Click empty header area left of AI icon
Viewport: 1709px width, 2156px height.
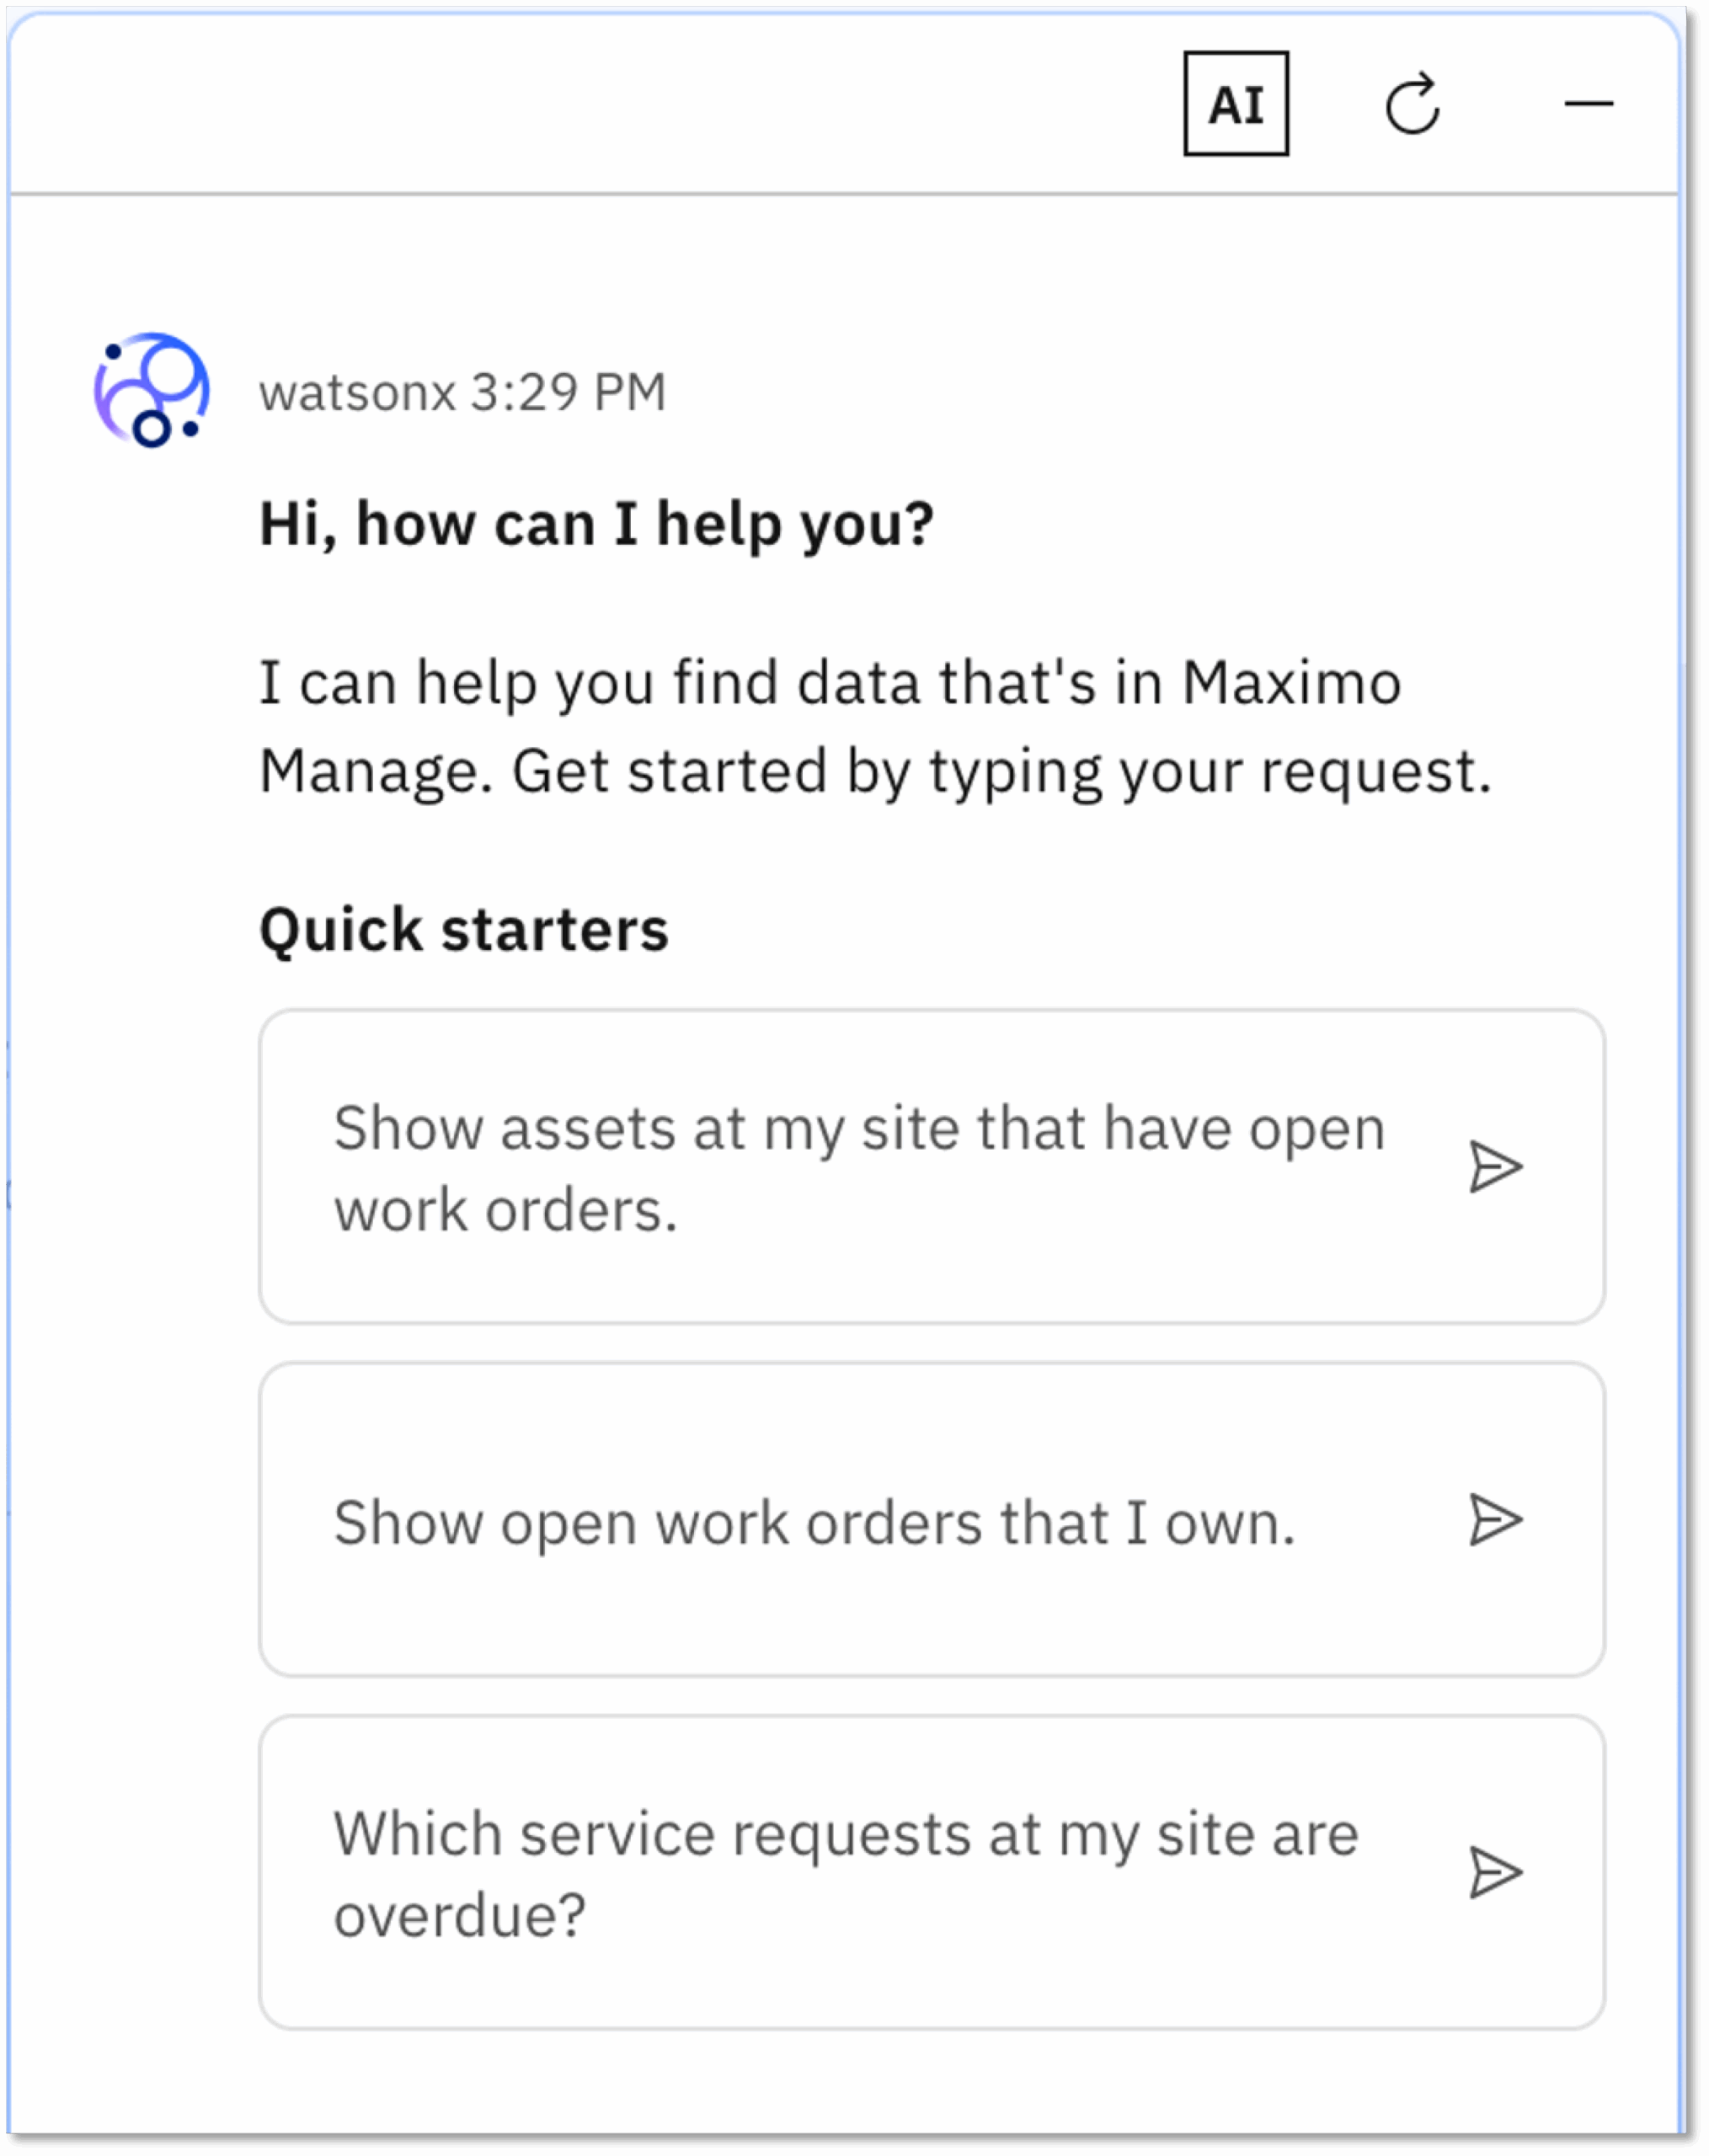pos(600,104)
